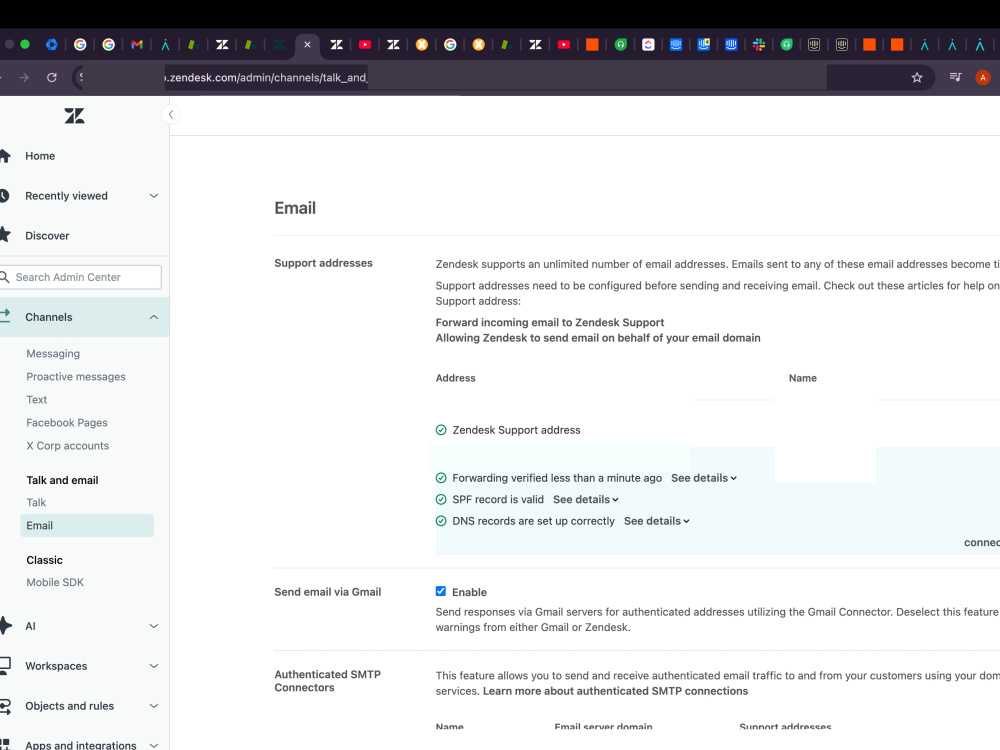Switch to the Talk settings page

pyautogui.click(x=36, y=502)
